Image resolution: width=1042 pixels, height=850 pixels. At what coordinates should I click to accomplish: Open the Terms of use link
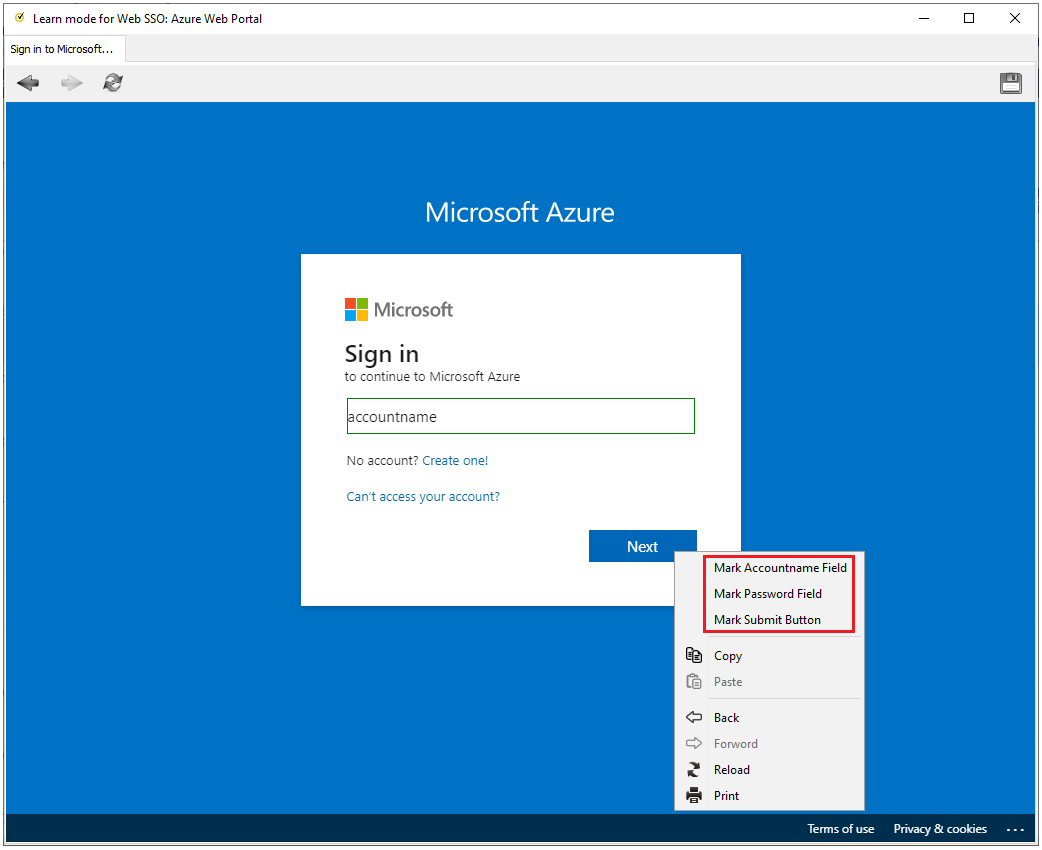840,829
